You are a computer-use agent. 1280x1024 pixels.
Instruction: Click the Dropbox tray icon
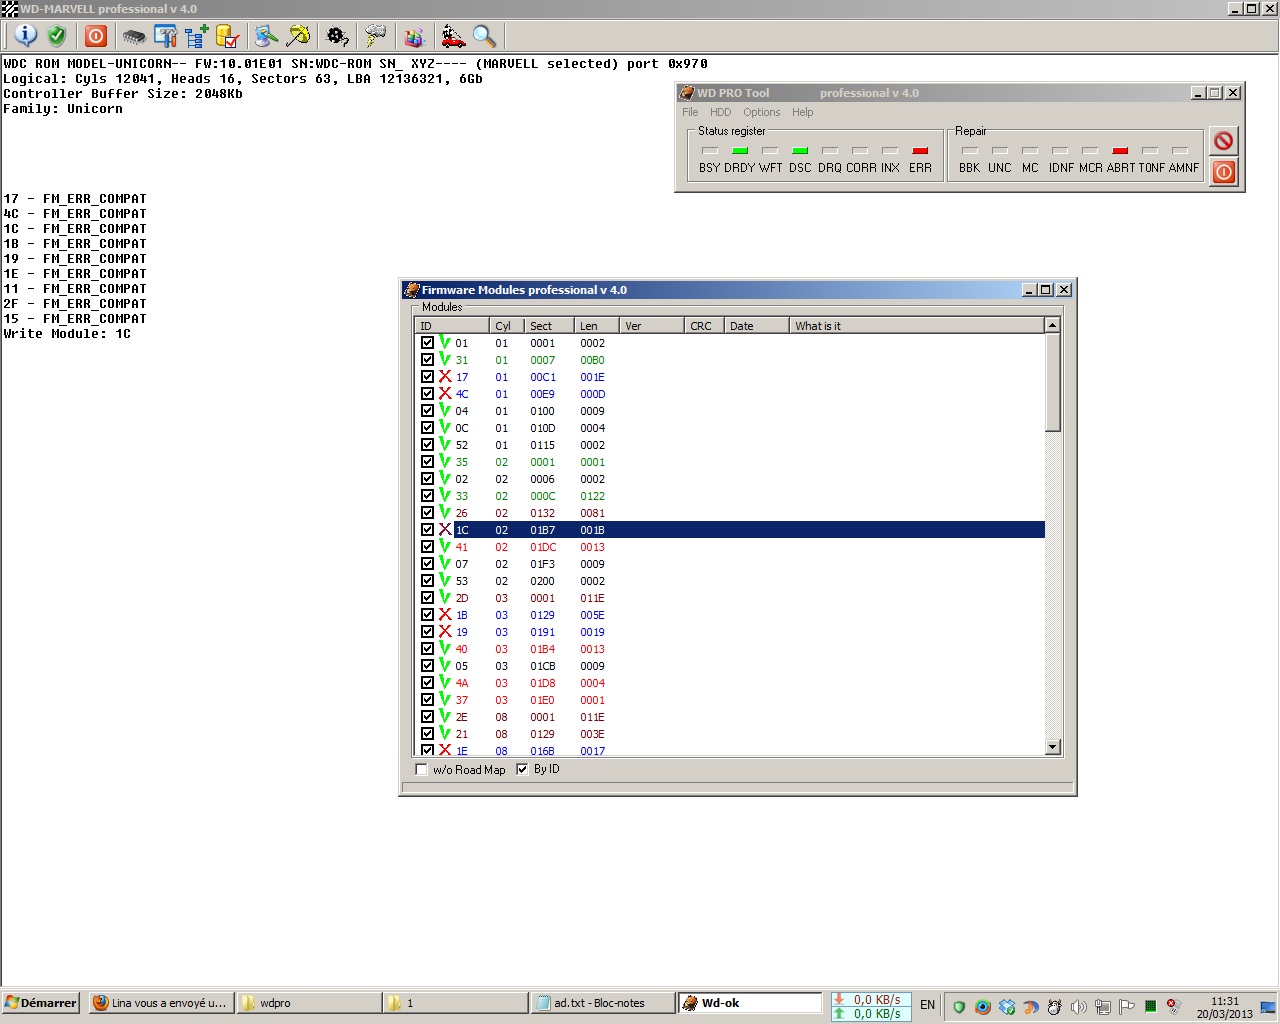point(1007,1006)
